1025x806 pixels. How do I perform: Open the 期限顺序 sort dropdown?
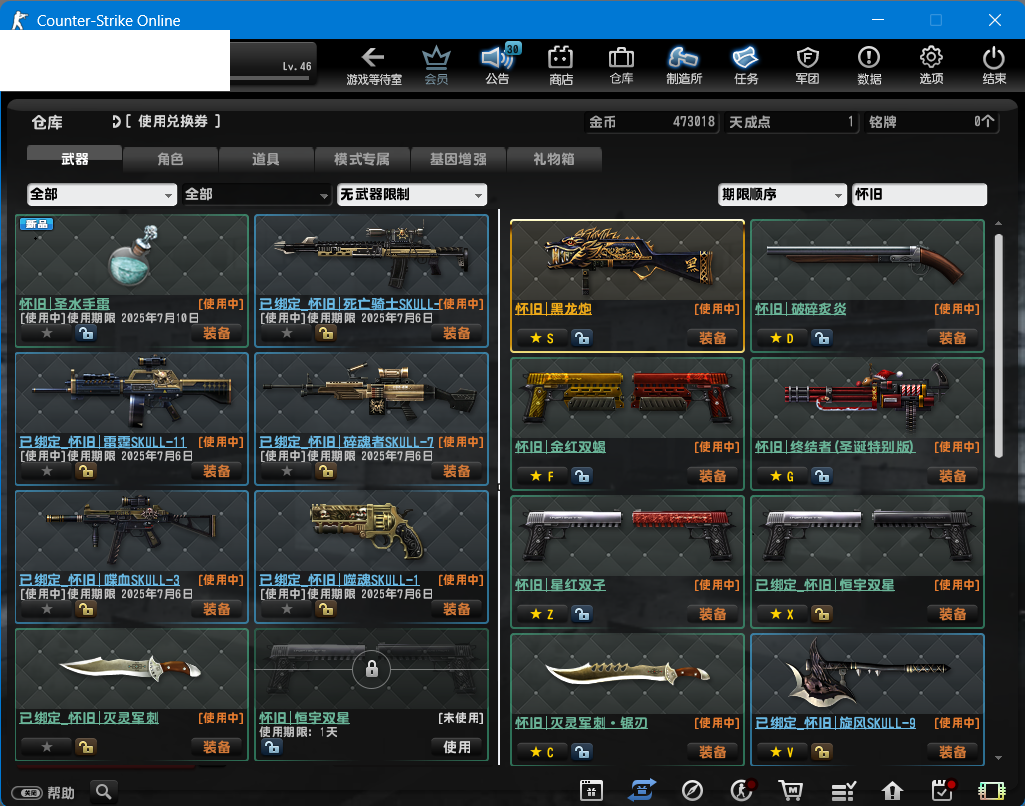click(x=782, y=194)
